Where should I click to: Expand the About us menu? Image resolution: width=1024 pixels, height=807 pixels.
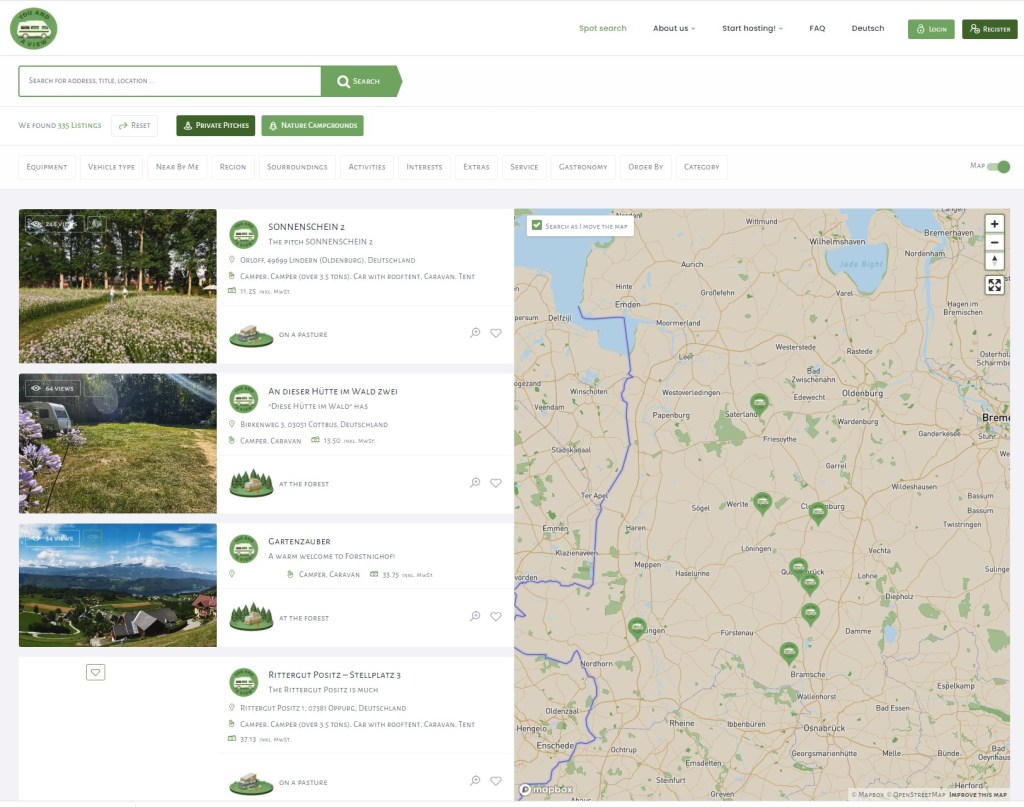[x=674, y=28]
